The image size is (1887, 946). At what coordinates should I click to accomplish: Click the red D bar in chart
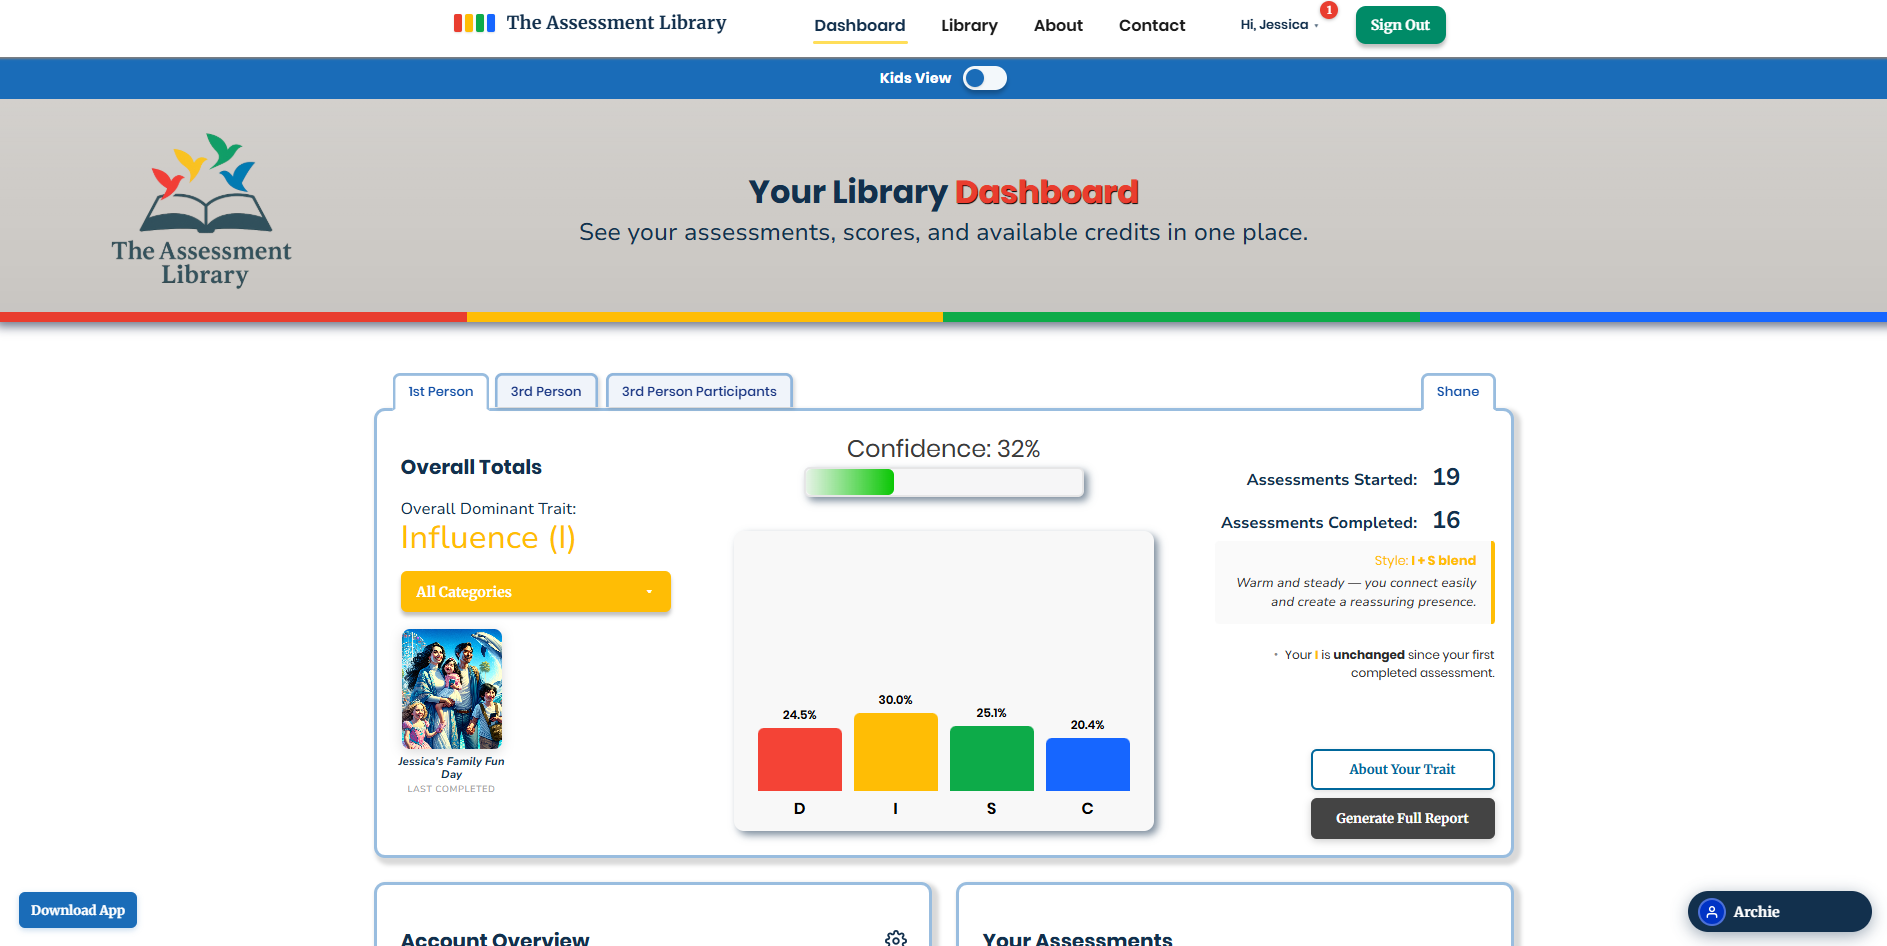click(x=800, y=759)
